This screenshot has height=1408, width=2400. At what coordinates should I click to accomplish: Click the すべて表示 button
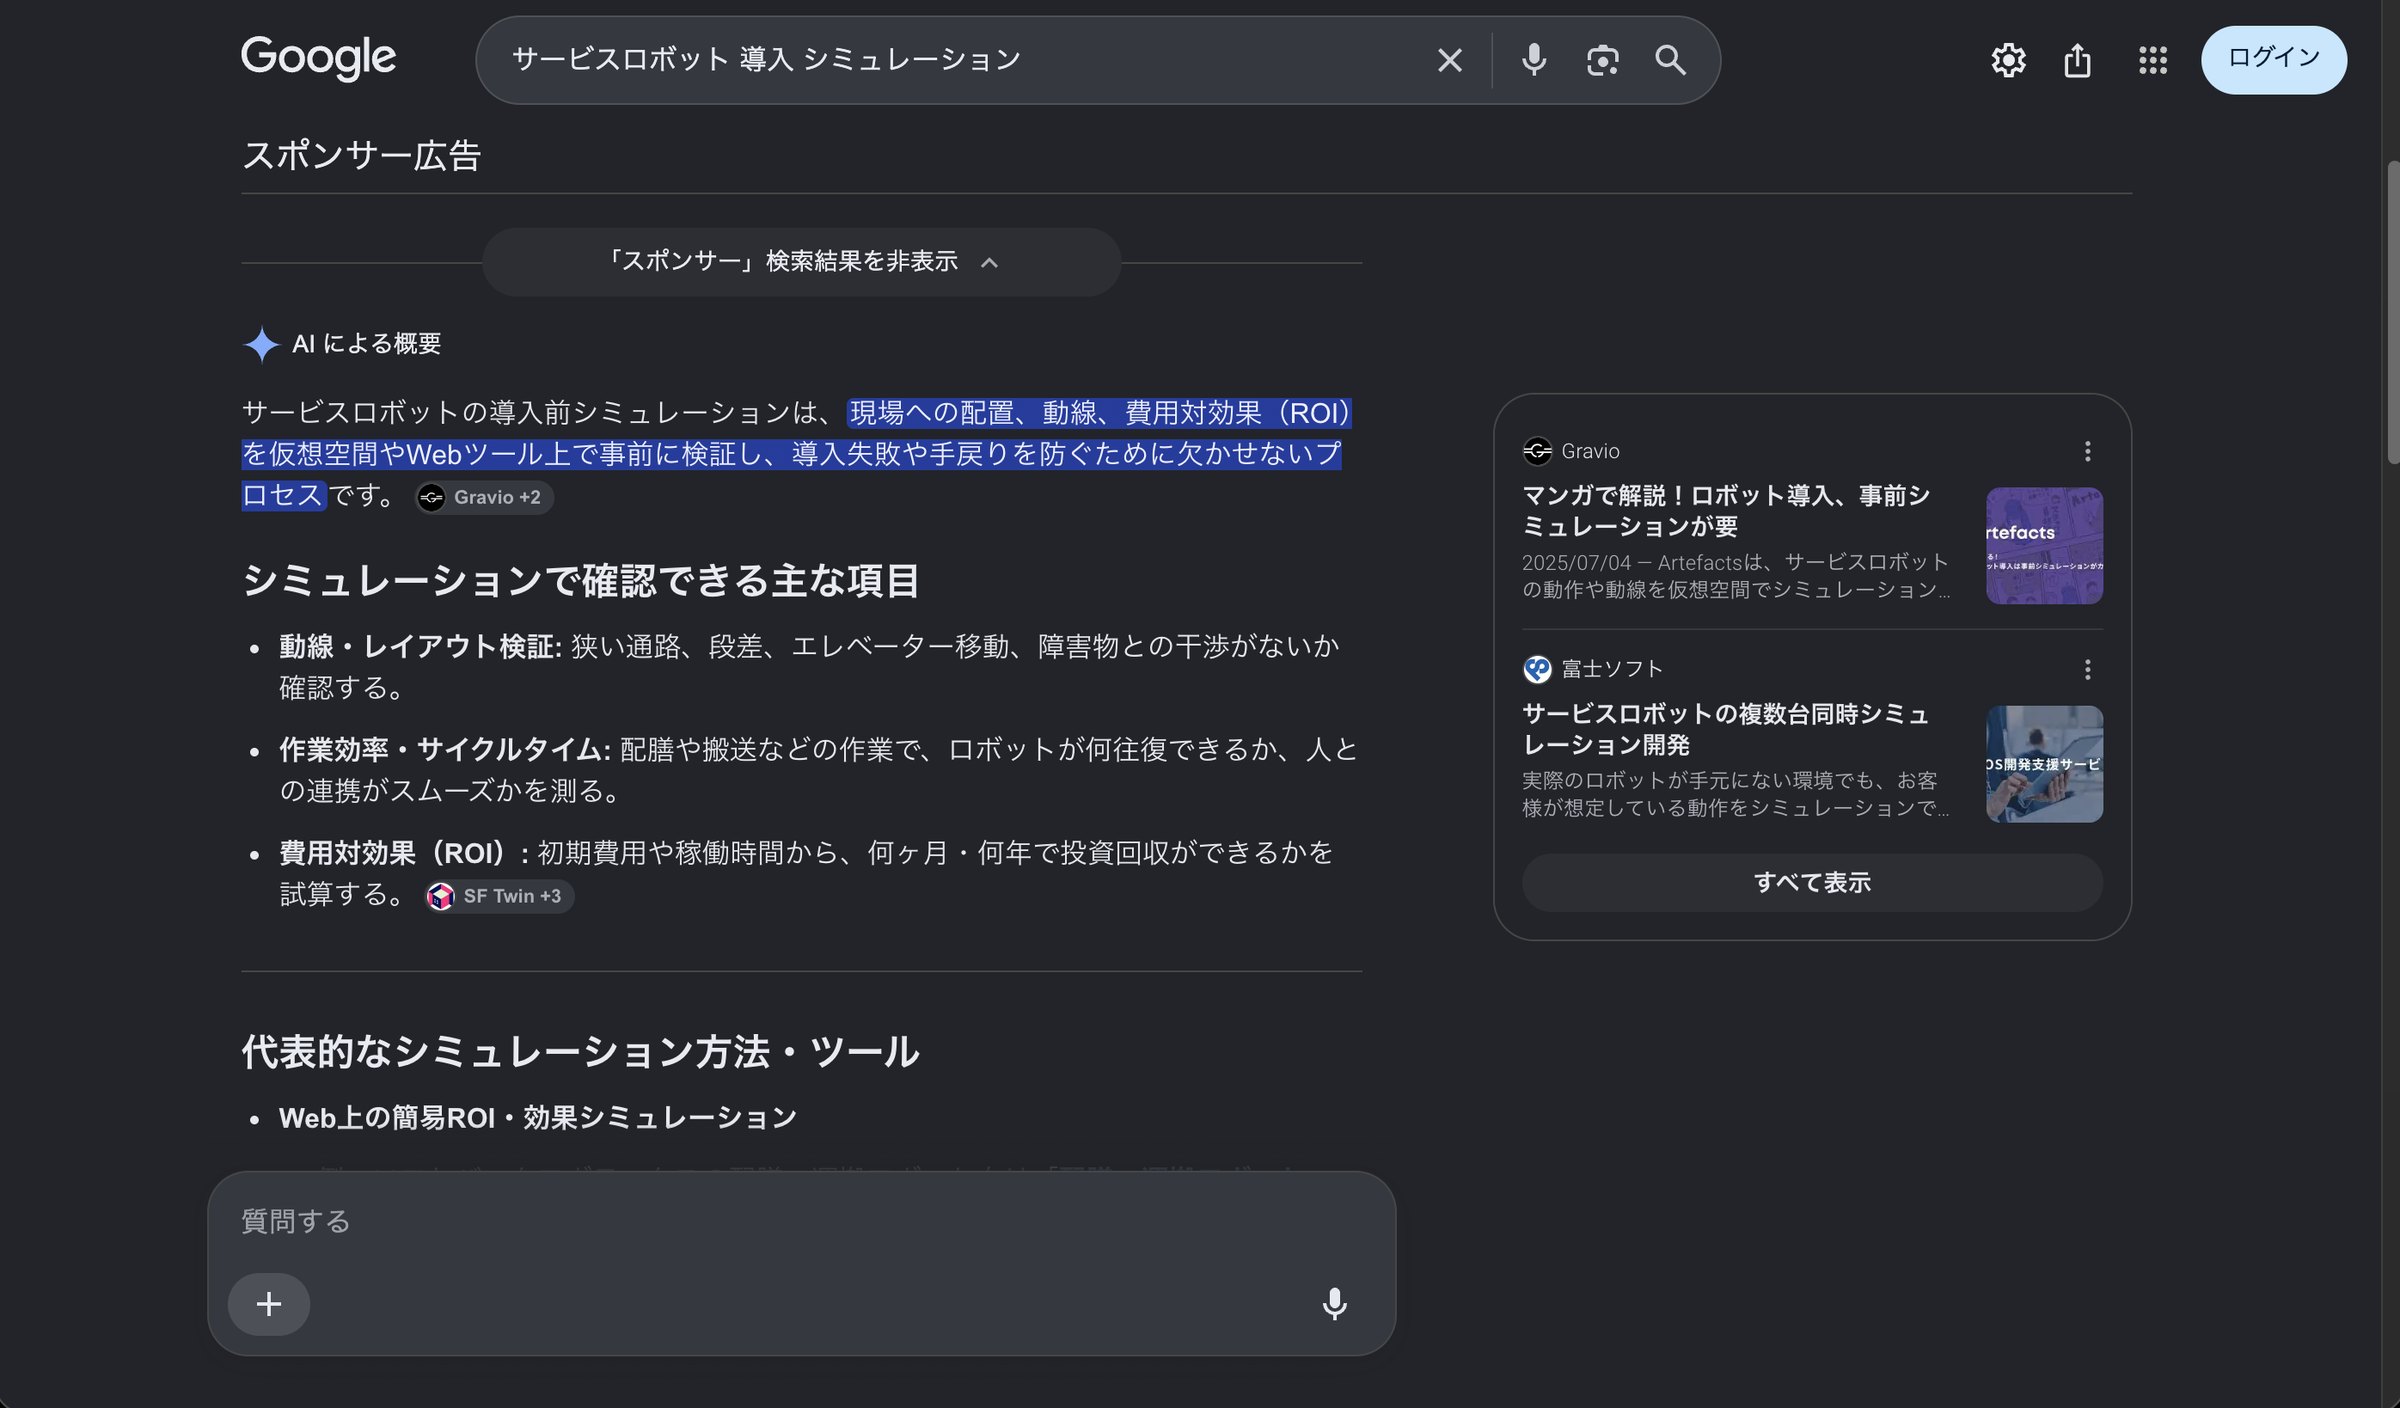[1812, 882]
